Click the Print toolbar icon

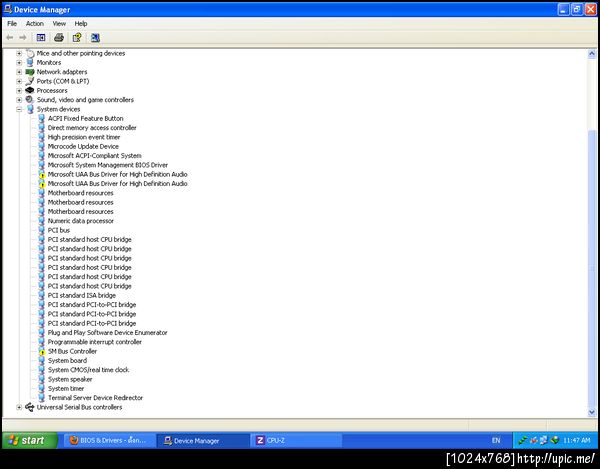(59, 37)
